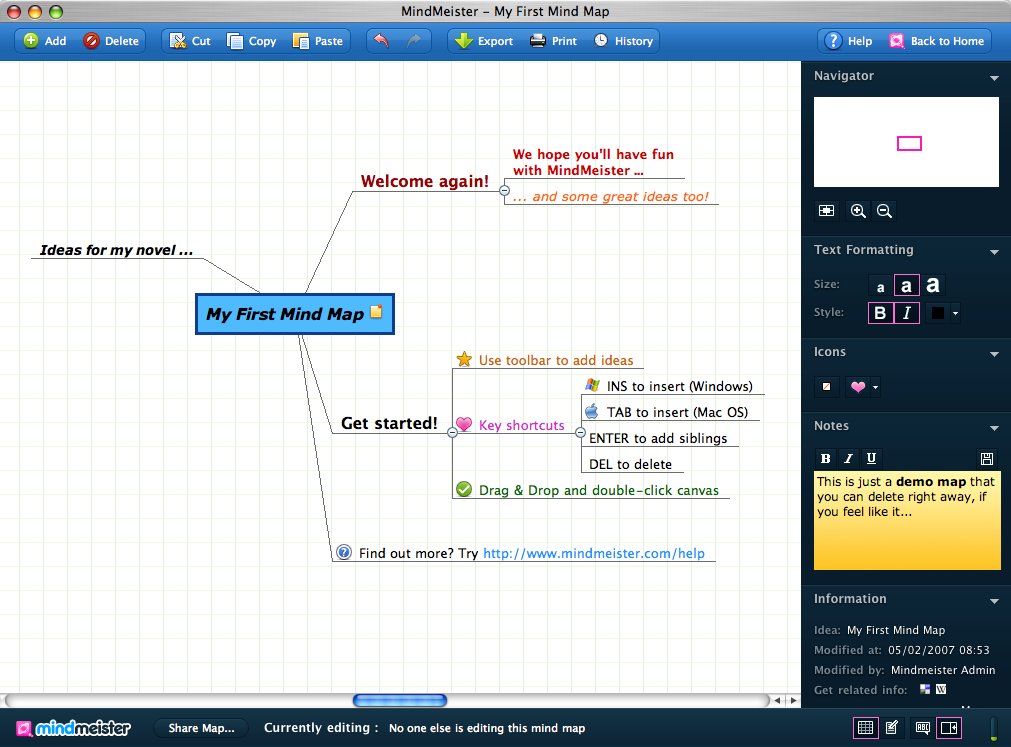Click the Paste toolbar button
Screen dimensions: 1011x747
click(318, 41)
